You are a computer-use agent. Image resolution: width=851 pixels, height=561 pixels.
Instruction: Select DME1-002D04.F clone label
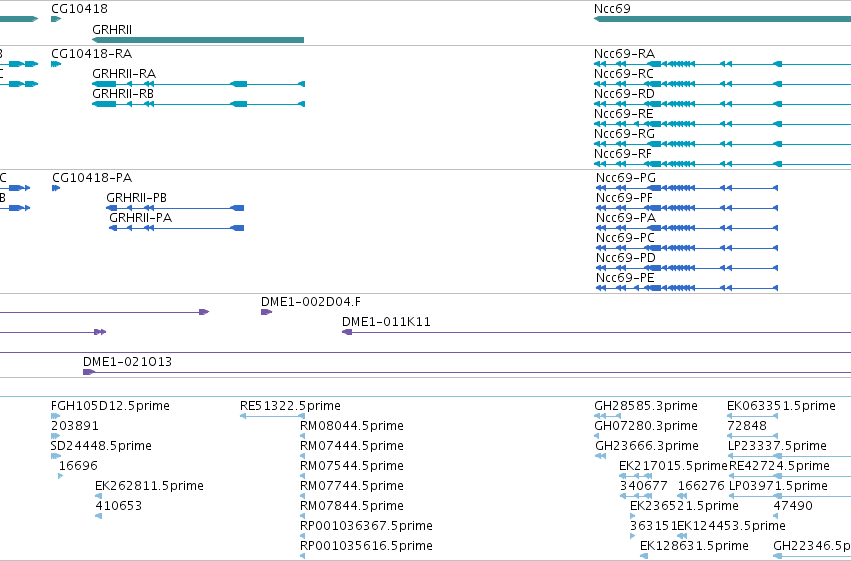click(311, 302)
